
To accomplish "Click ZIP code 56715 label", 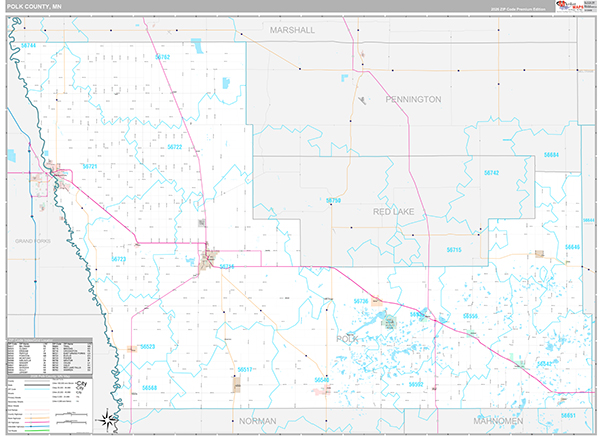I will click(454, 250).
